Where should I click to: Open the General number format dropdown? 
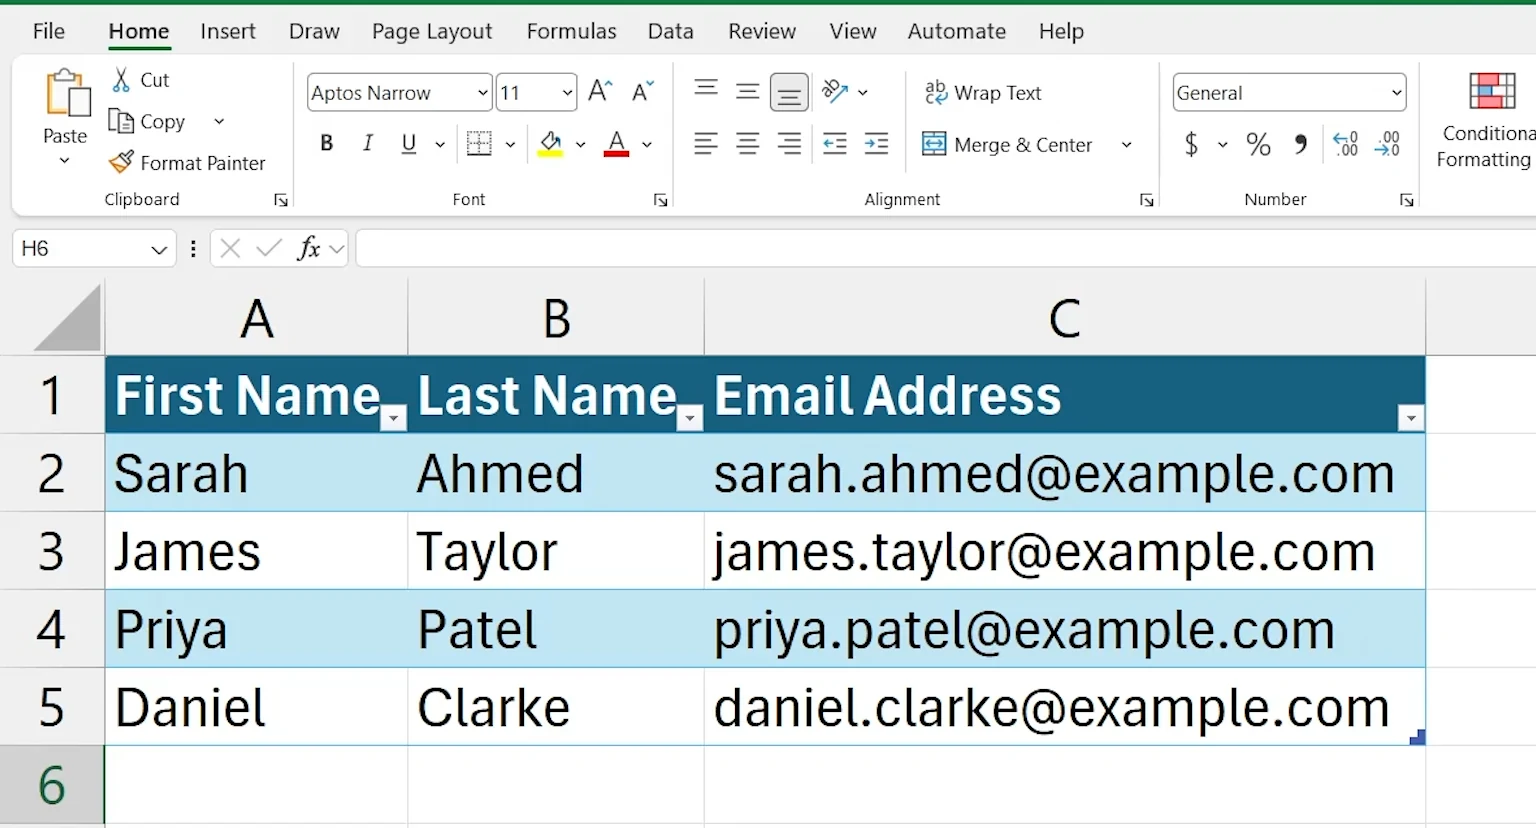1396,93
